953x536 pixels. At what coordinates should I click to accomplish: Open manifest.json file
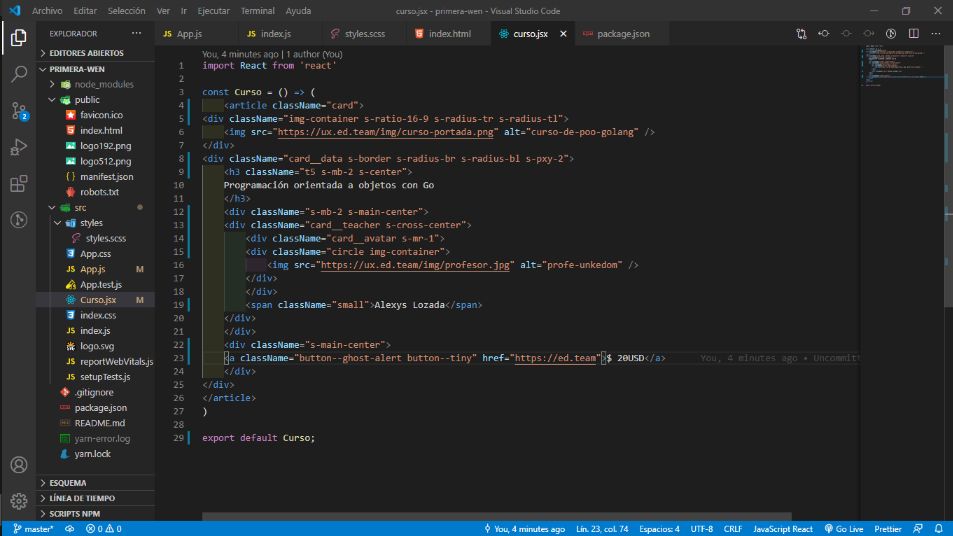tap(95, 177)
